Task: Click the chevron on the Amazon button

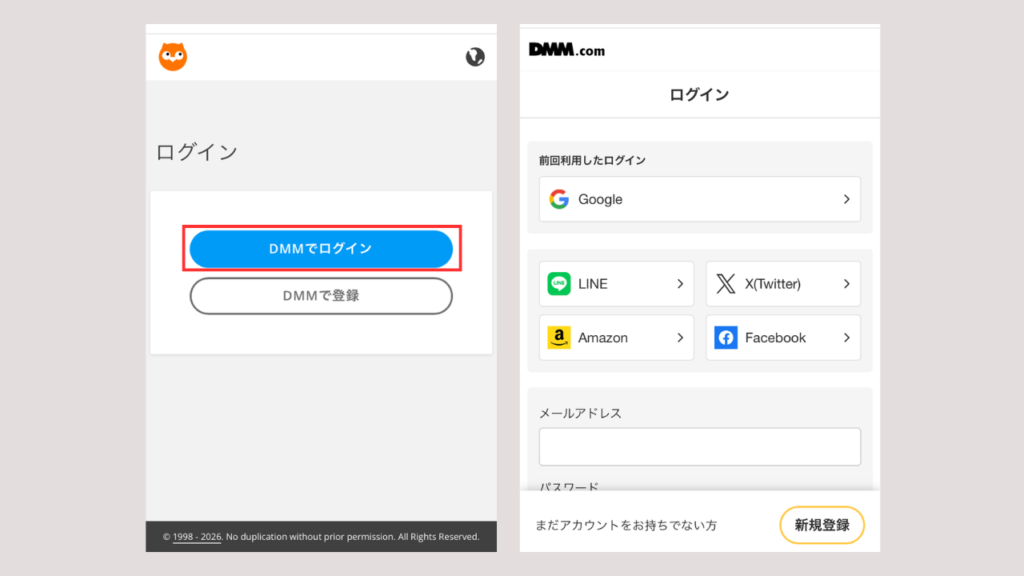Action: 680,338
